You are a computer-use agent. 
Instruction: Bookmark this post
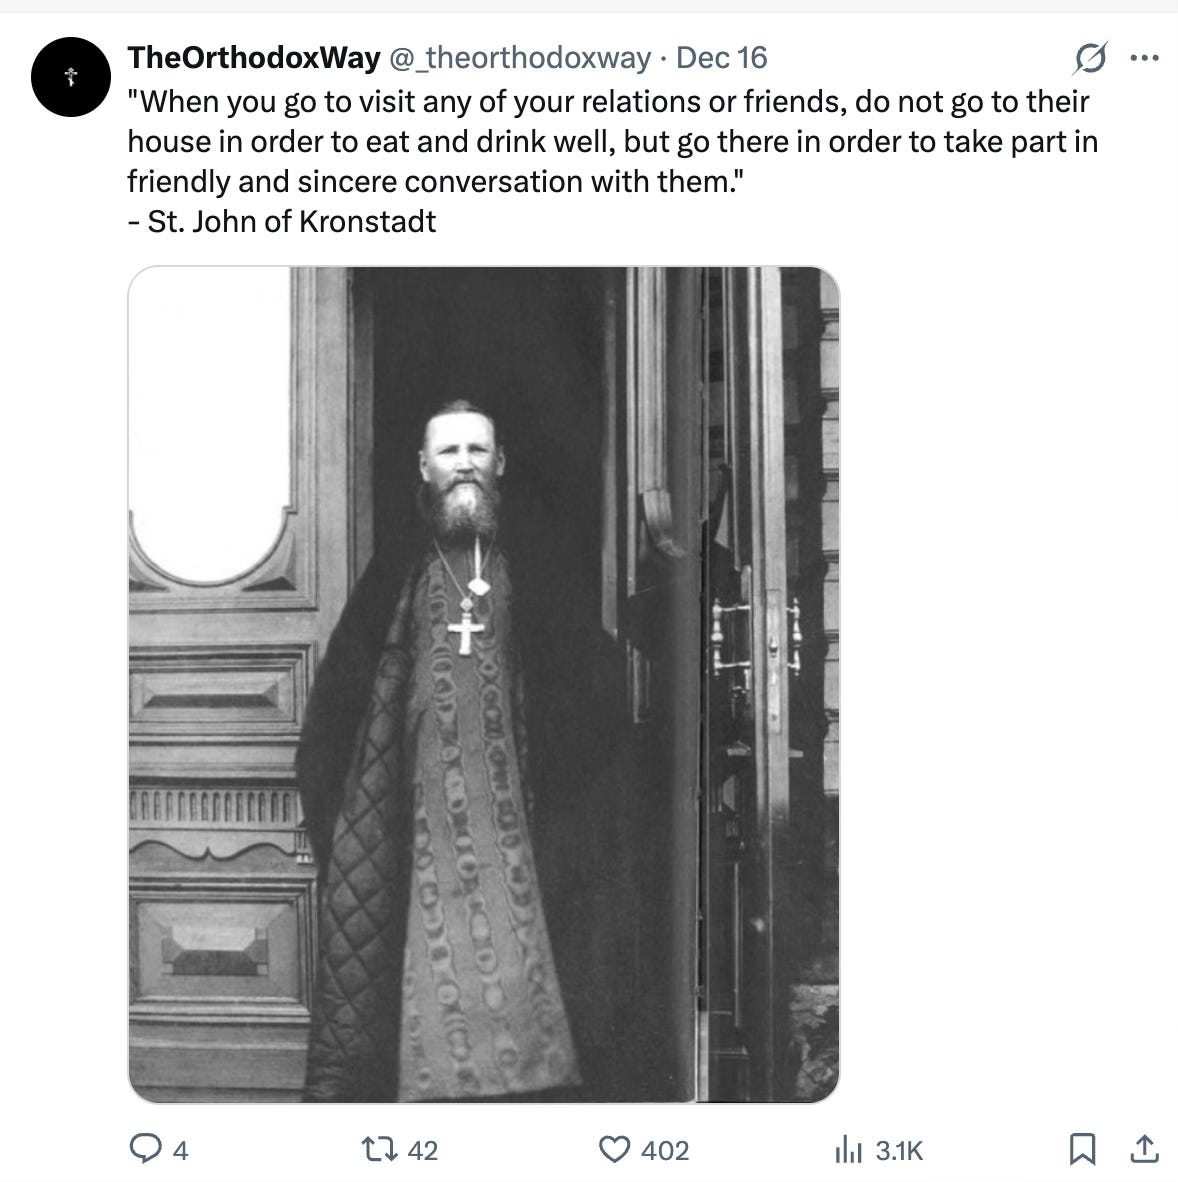[x=1082, y=1150]
